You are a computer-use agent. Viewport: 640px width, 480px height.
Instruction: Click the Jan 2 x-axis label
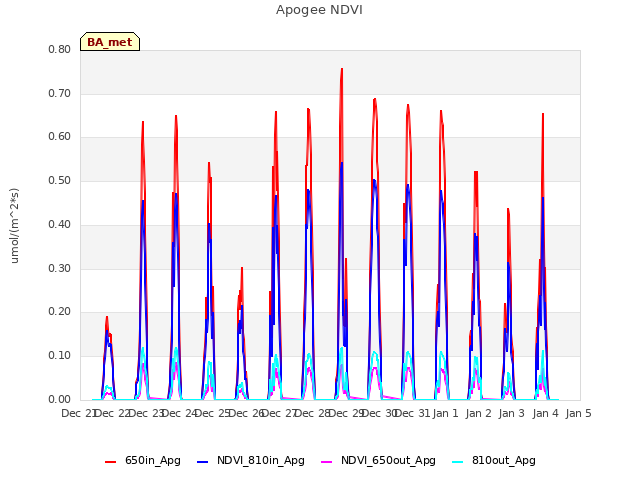pos(478,413)
